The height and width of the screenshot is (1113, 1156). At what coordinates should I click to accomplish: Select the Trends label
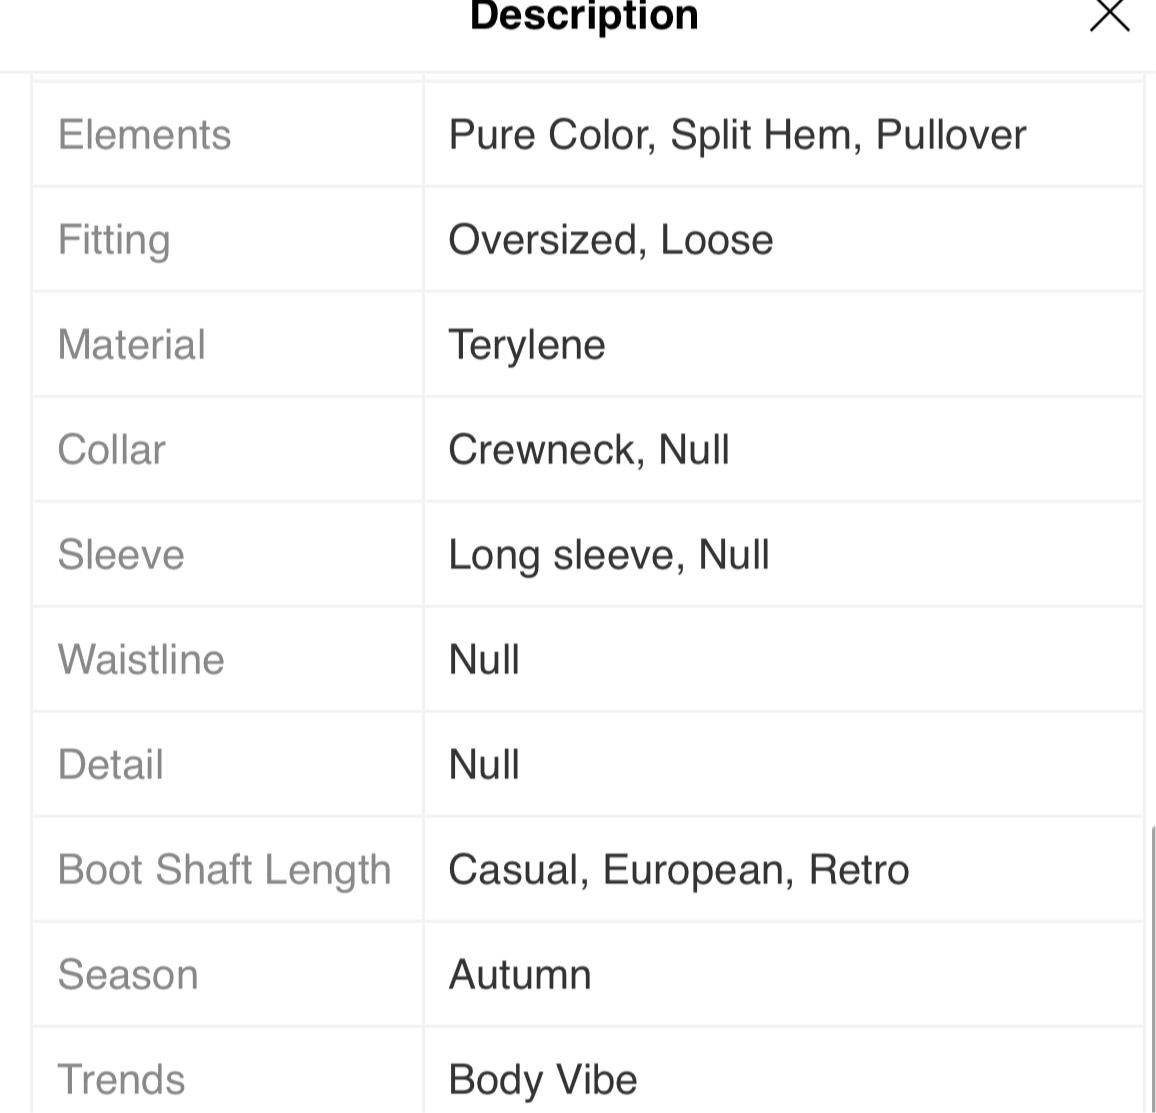[x=121, y=1080]
